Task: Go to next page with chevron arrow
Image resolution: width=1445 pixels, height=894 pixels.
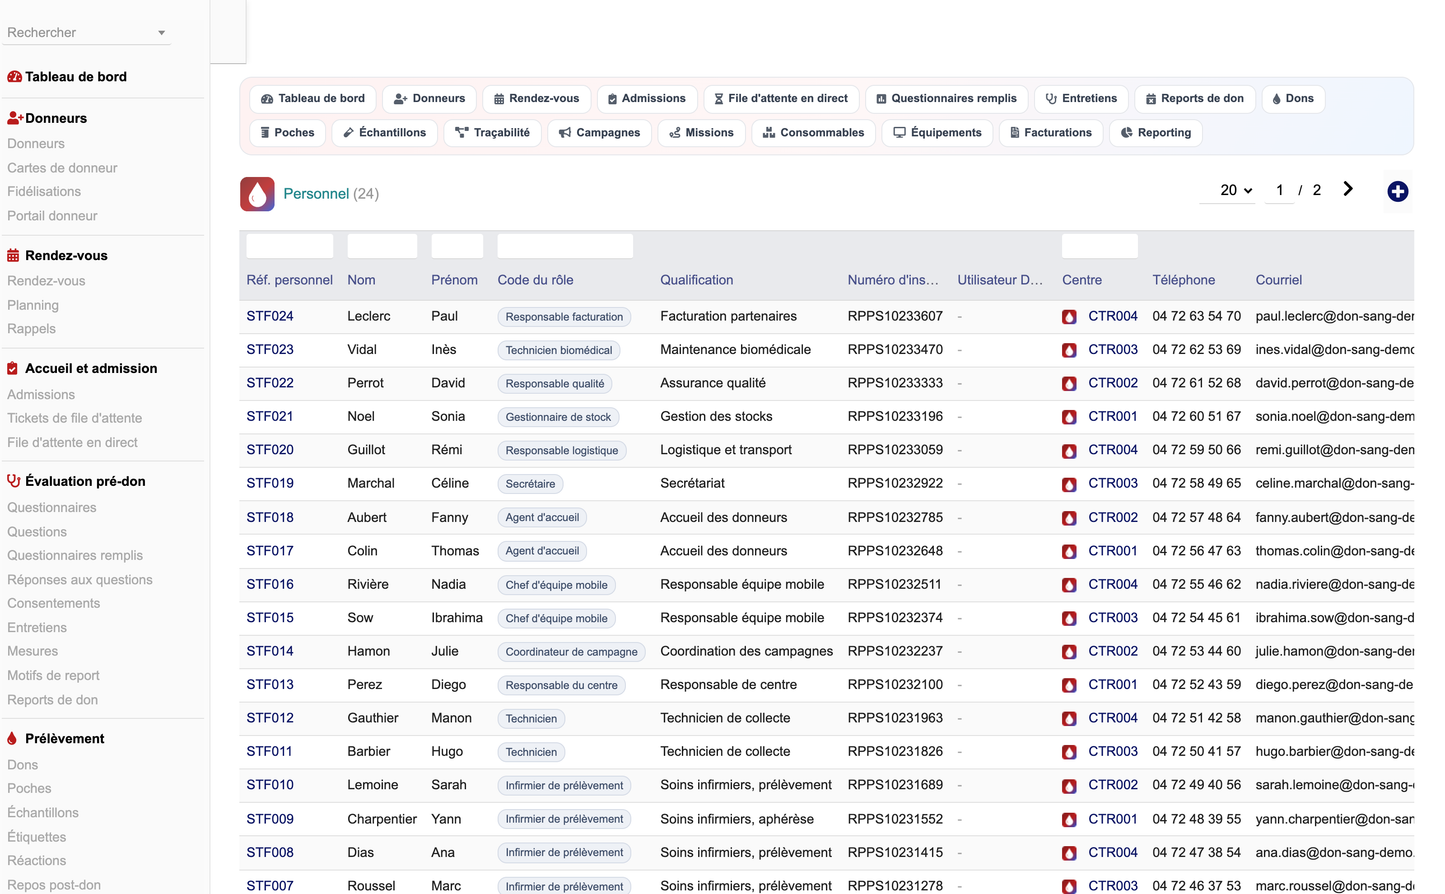Action: tap(1348, 189)
